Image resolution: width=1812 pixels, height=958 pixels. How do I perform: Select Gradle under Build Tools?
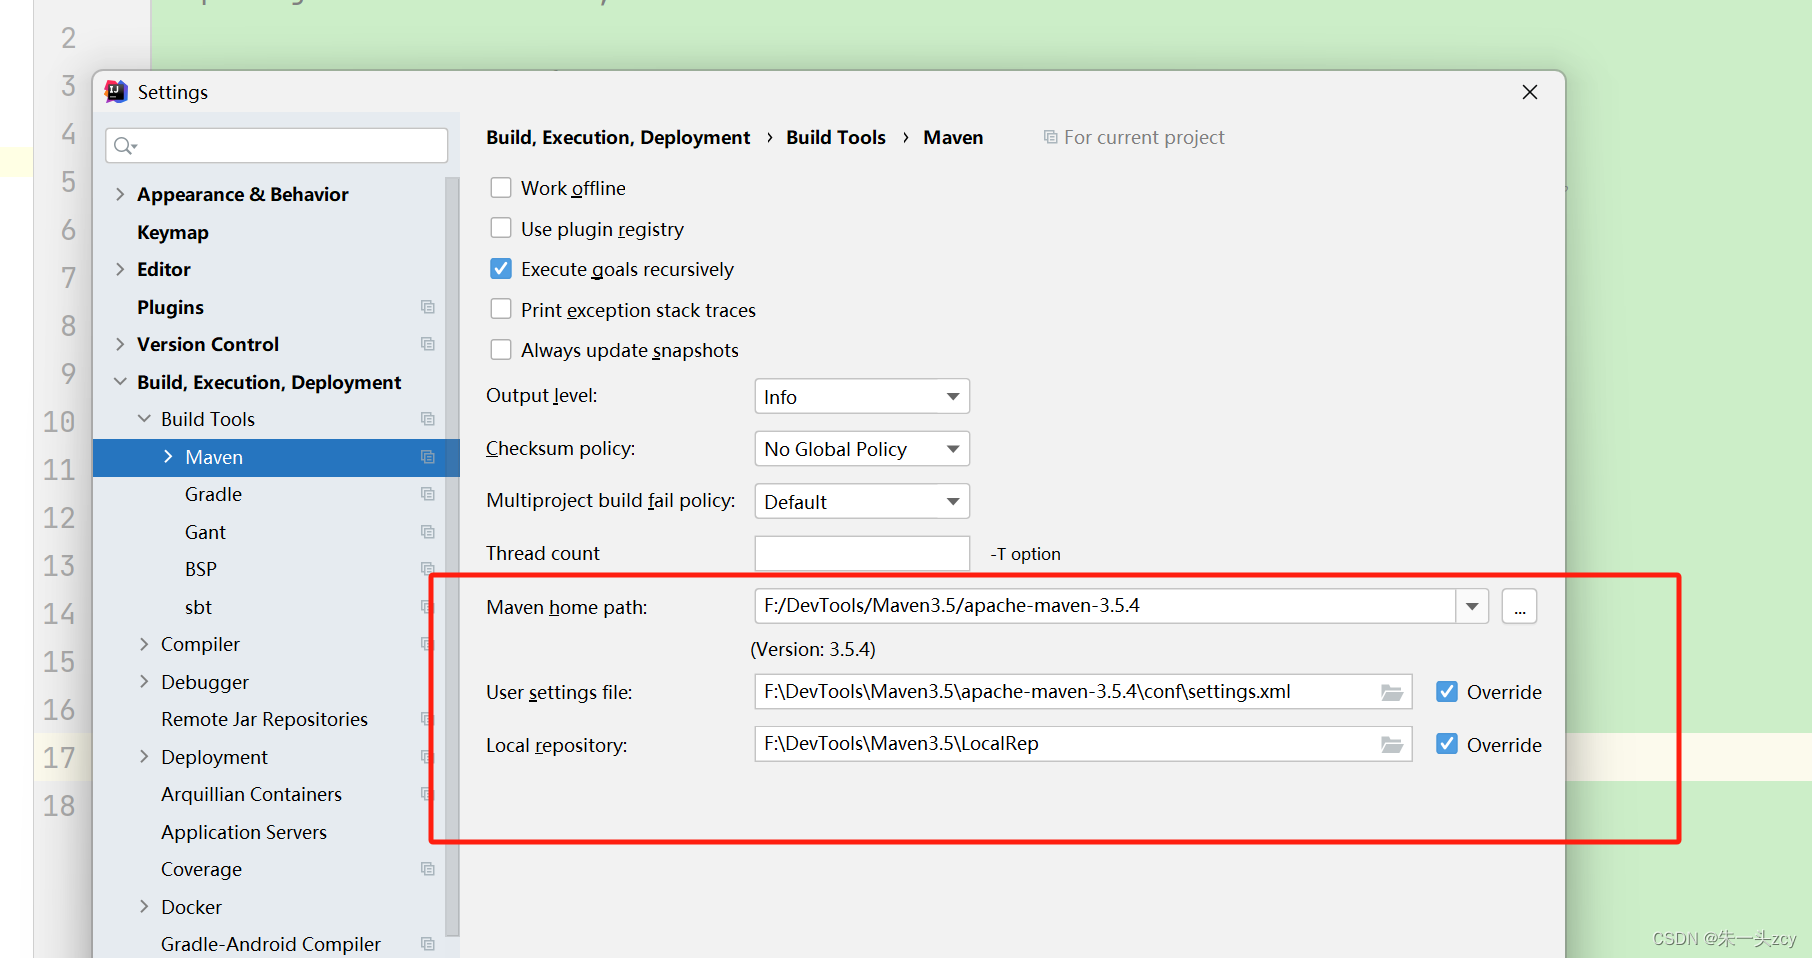(x=213, y=494)
